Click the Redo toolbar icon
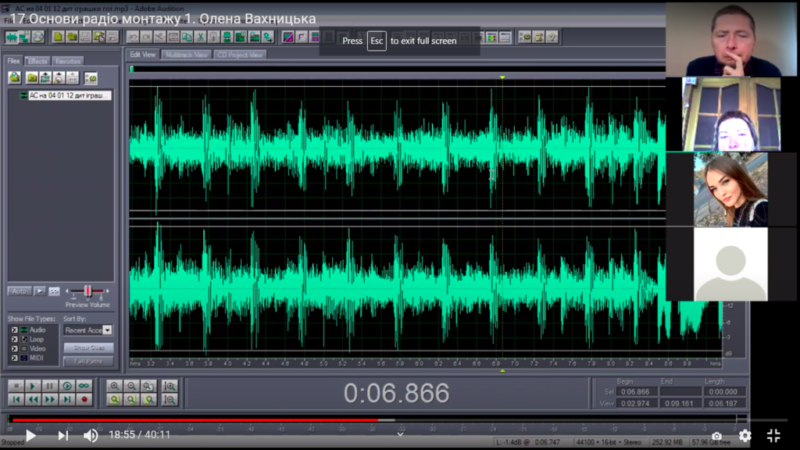The image size is (800, 450). pyautogui.click(x=146, y=37)
